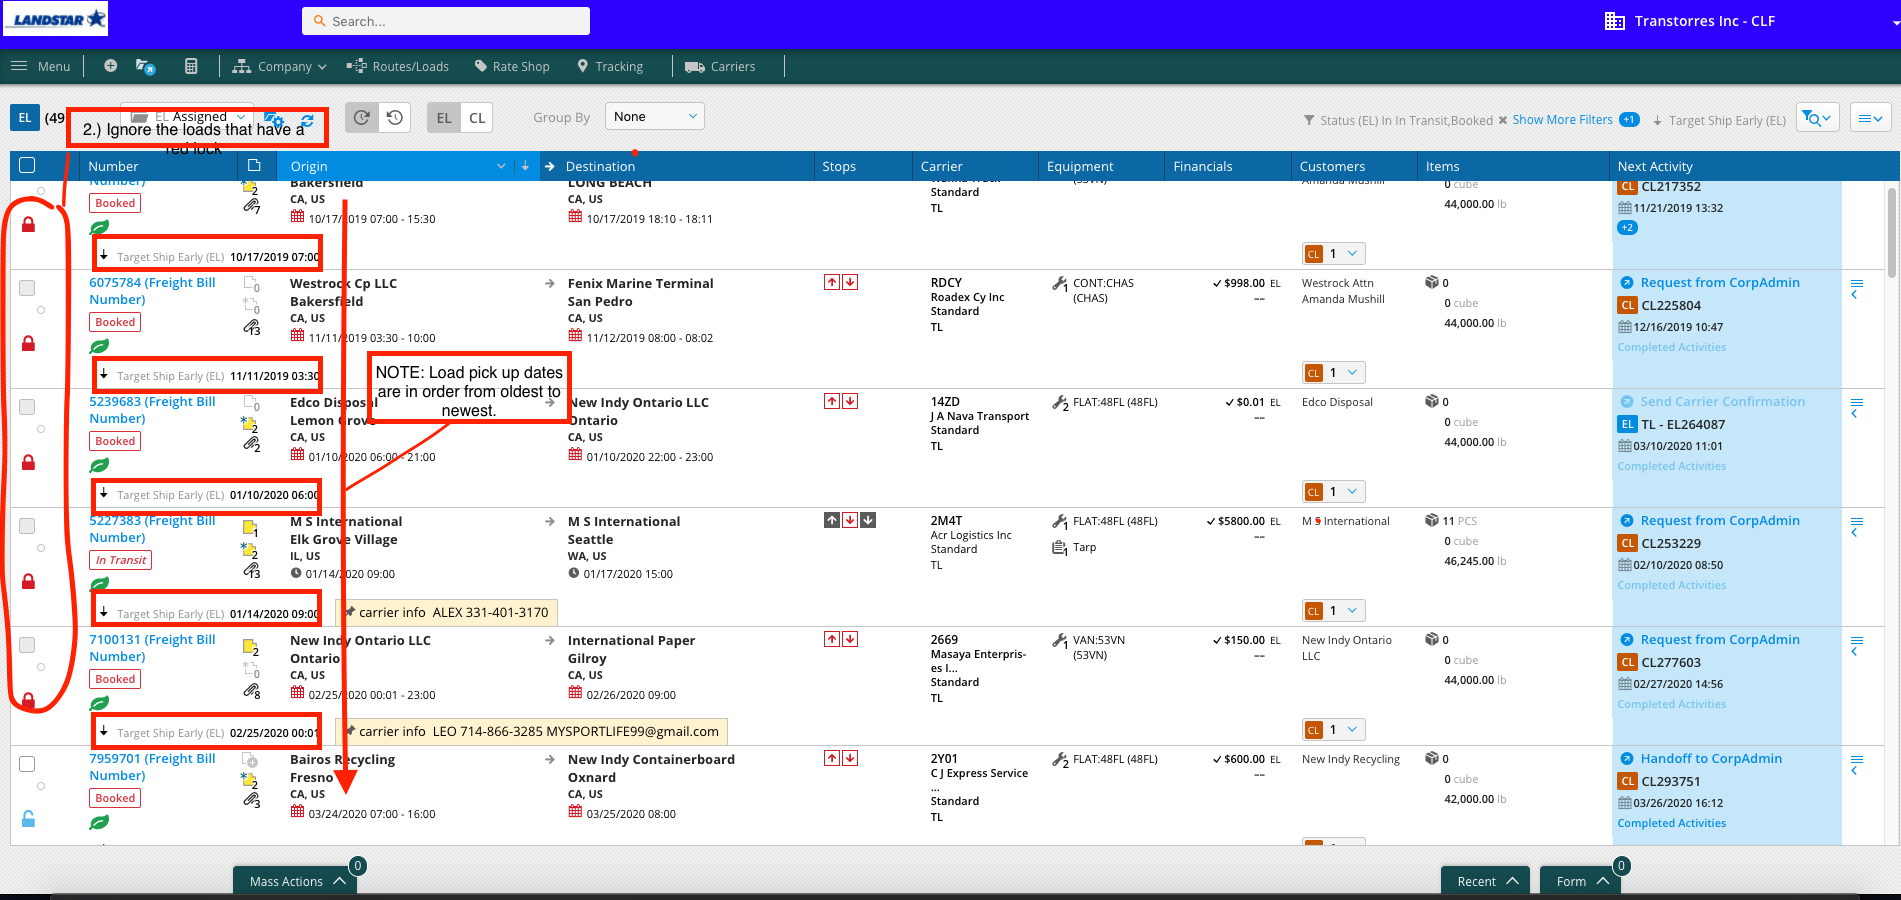Select the radio button on the 5239683 row
Viewport: 1901px width, 900px height.
click(41, 428)
